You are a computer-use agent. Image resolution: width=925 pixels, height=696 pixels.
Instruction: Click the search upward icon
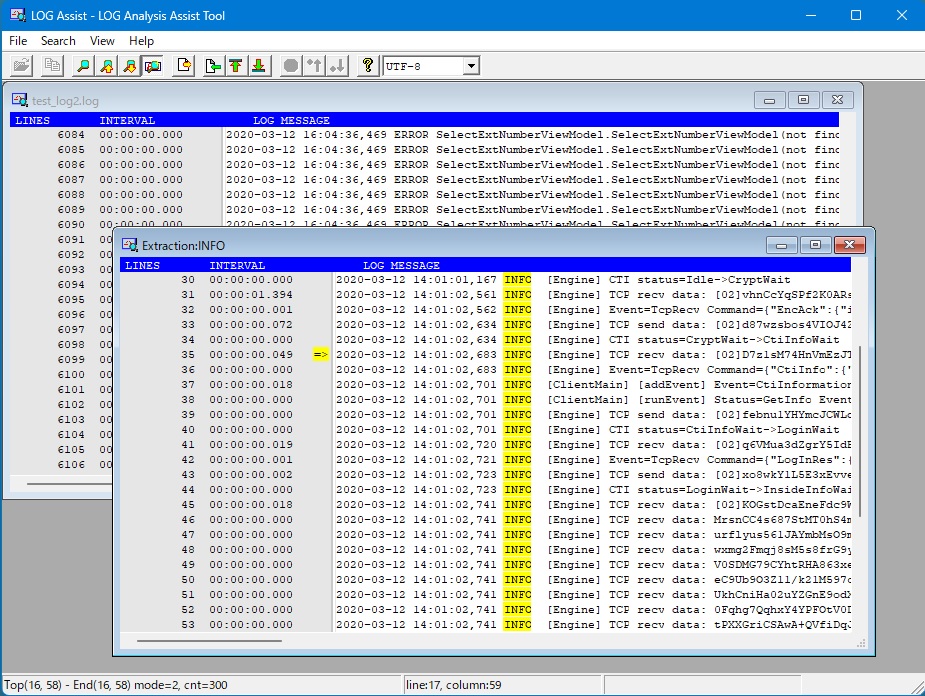point(107,66)
